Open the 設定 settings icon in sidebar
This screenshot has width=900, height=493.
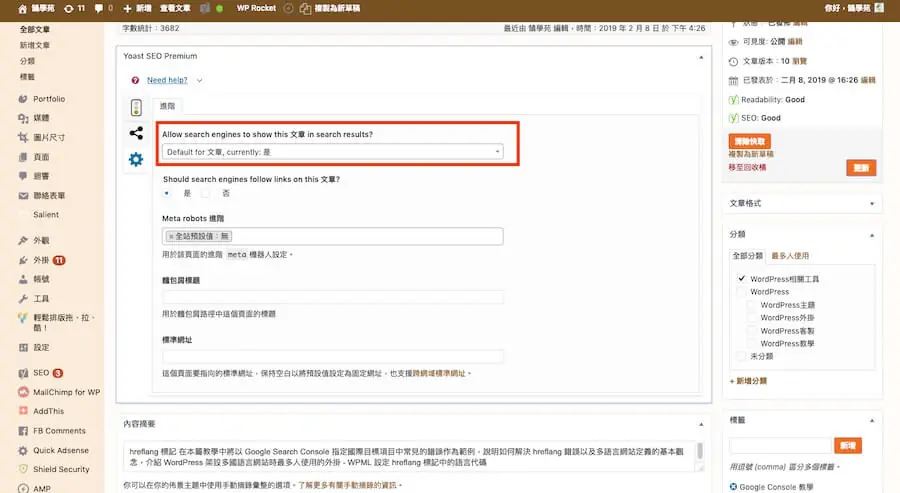23,347
